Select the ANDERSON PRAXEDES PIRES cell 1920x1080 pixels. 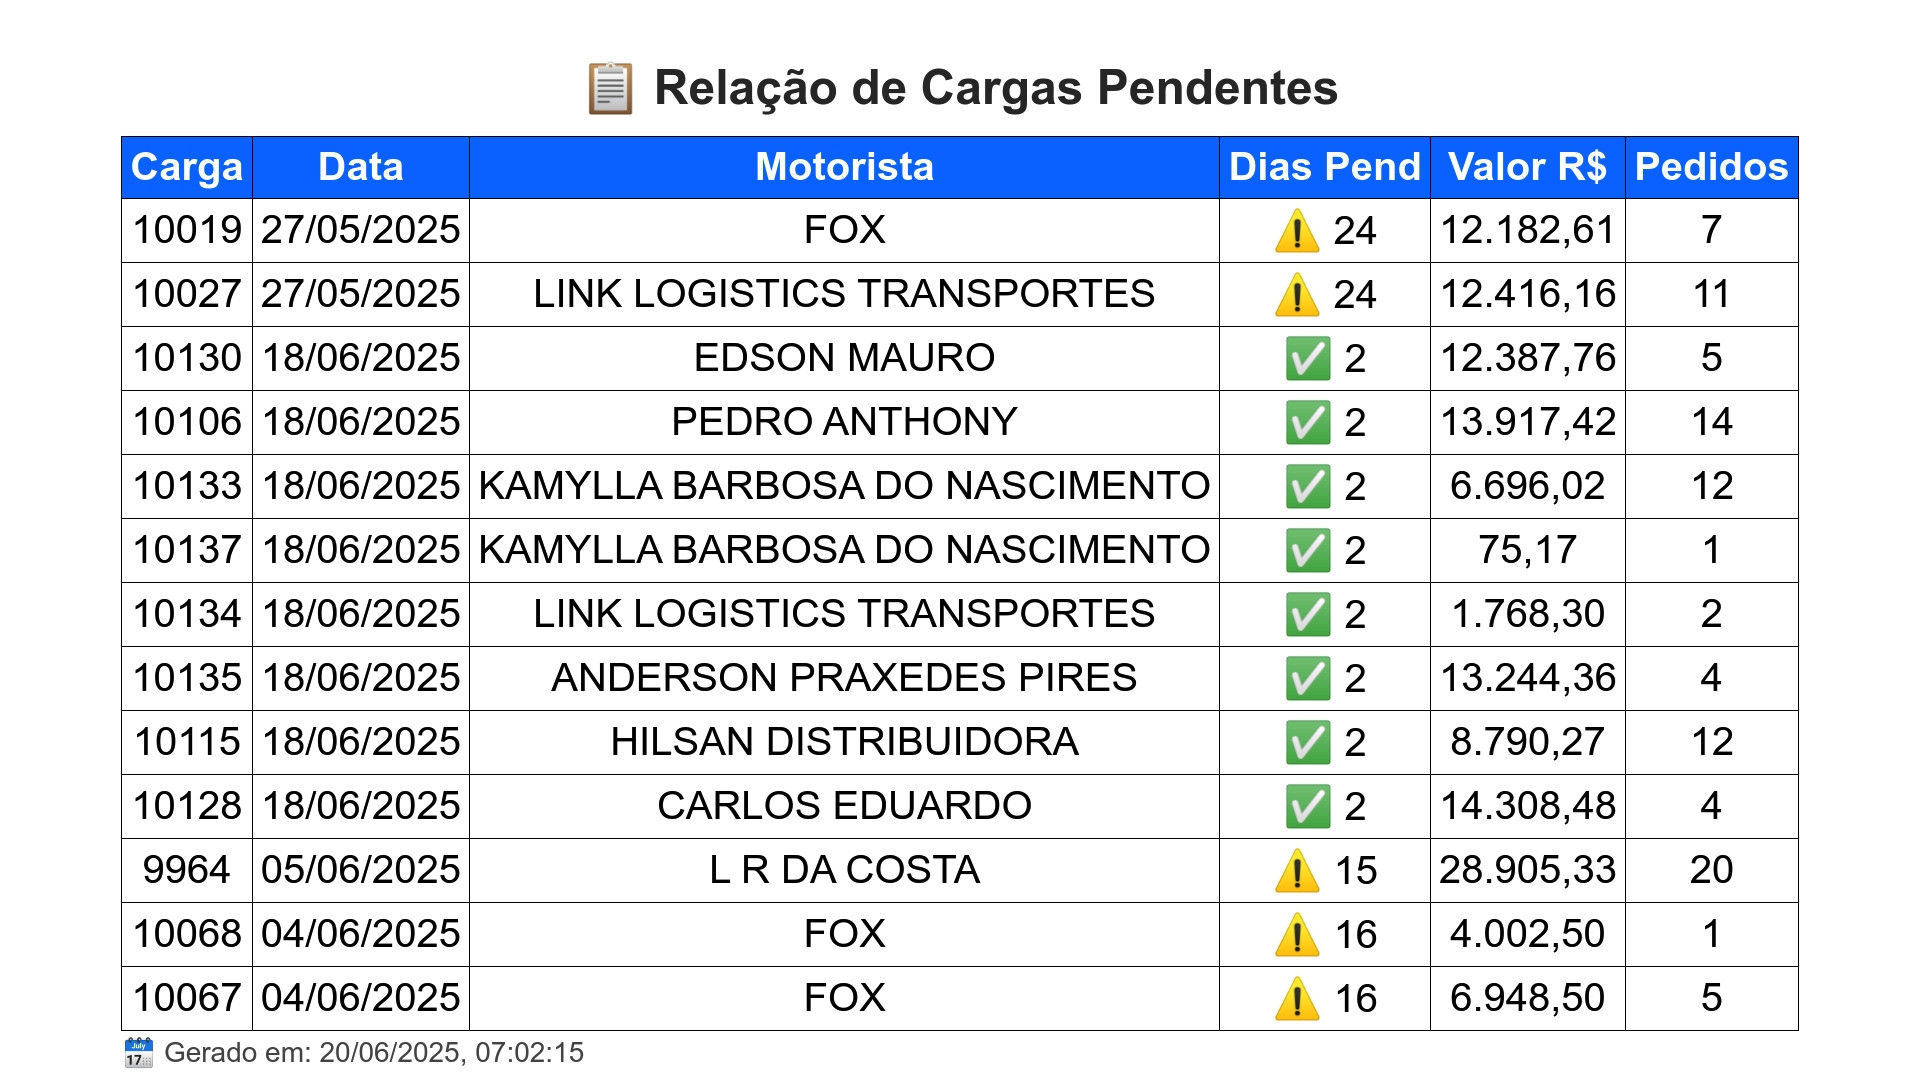coord(844,678)
